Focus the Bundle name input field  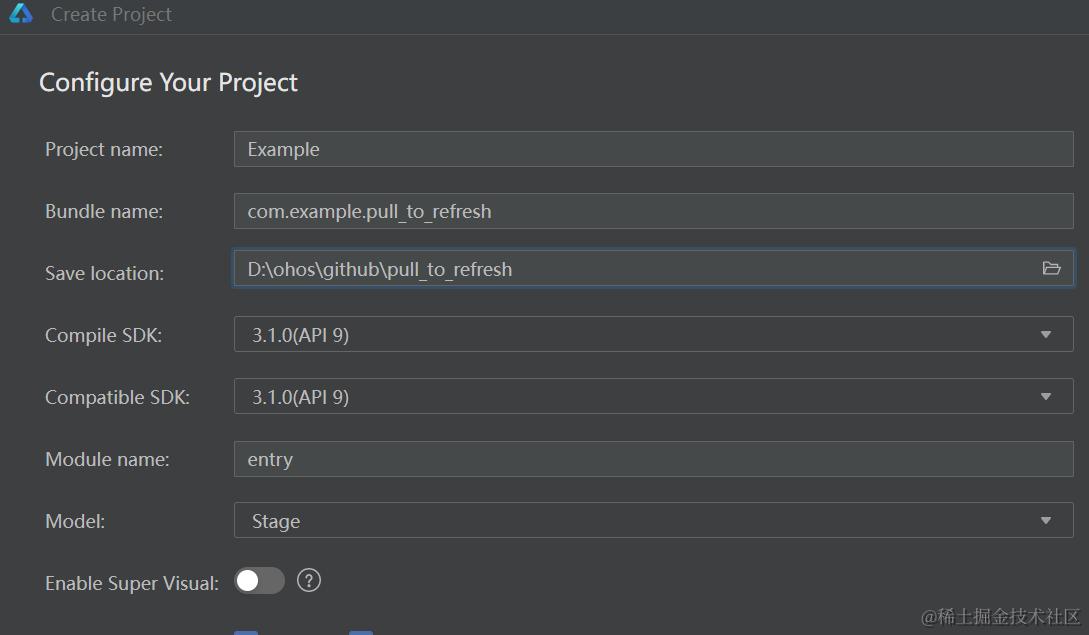(x=653, y=212)
